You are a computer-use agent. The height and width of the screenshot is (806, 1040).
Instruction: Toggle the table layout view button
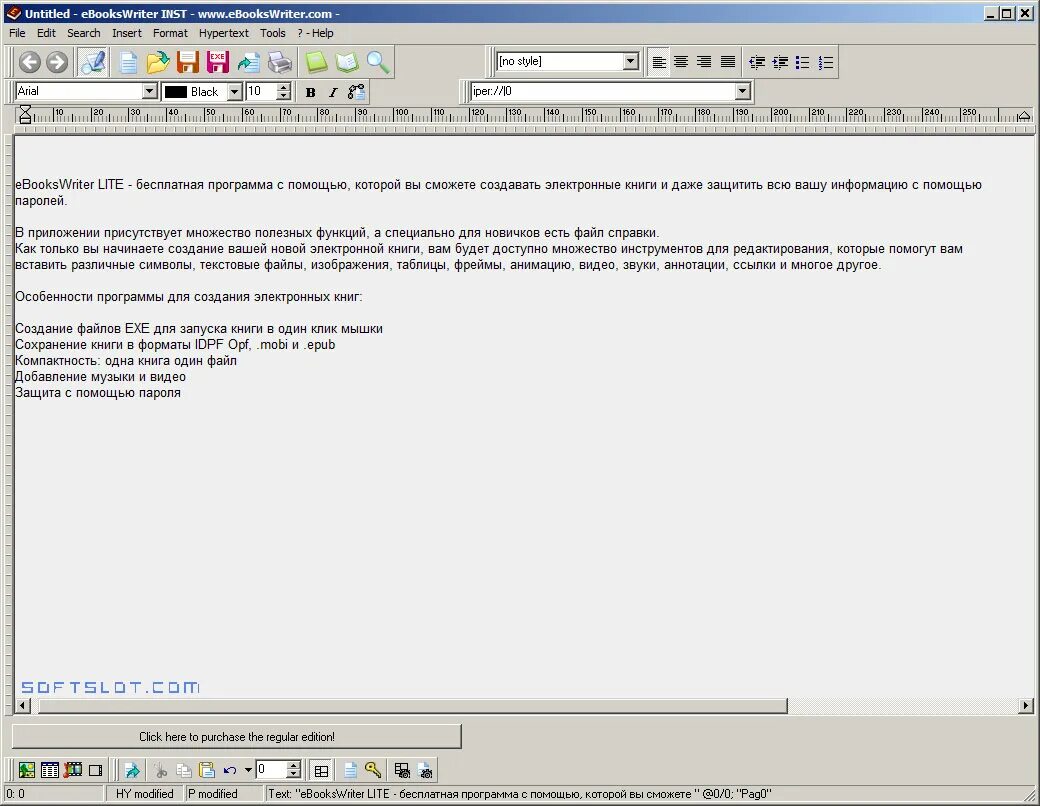tap(322, 770)
